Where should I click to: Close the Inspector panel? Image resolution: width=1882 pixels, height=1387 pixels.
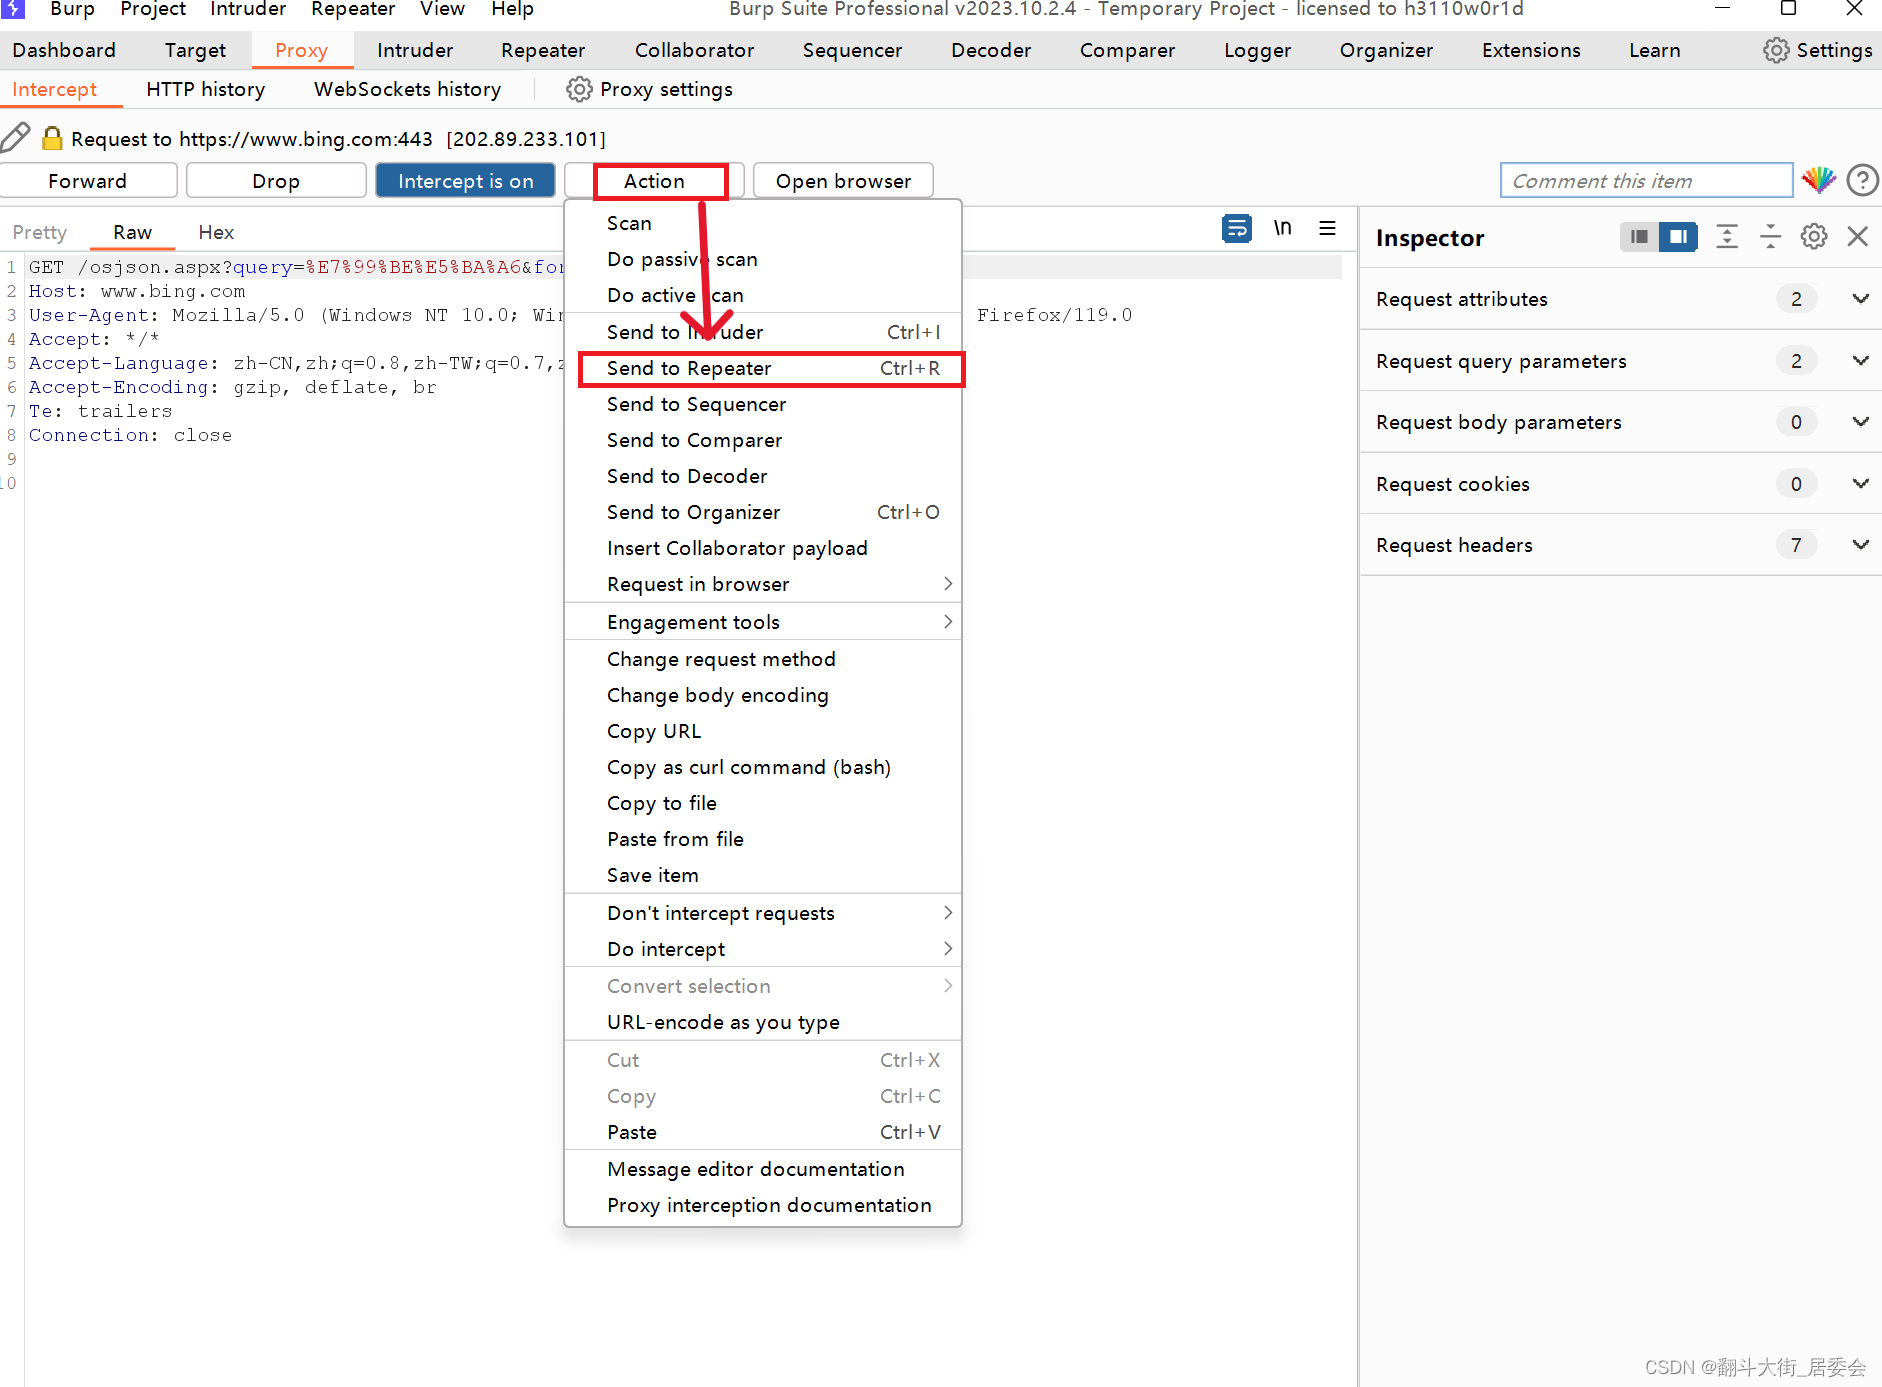click(x=1858, y=237)
